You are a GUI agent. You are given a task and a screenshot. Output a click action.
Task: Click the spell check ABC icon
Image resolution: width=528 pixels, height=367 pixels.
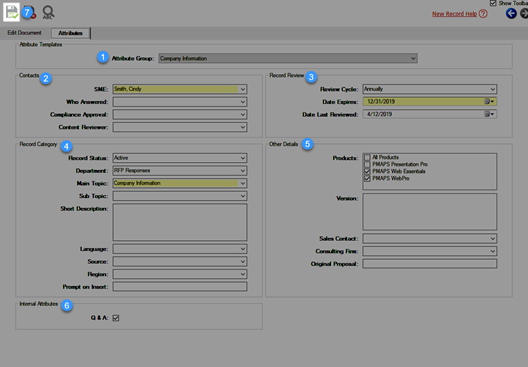48,12
